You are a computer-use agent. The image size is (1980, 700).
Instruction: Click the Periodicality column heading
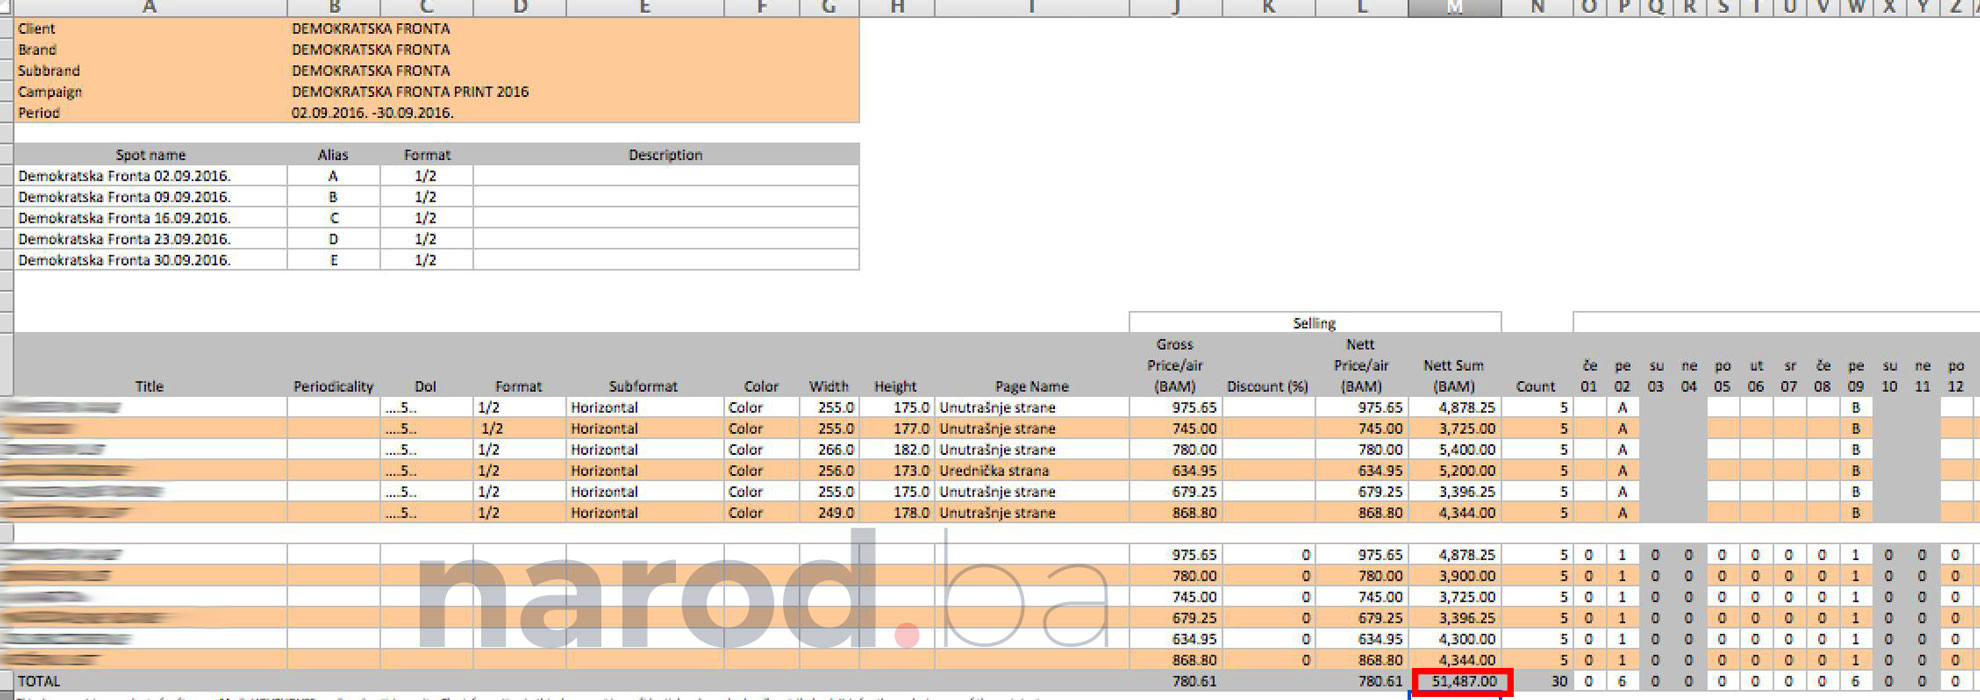333,386
